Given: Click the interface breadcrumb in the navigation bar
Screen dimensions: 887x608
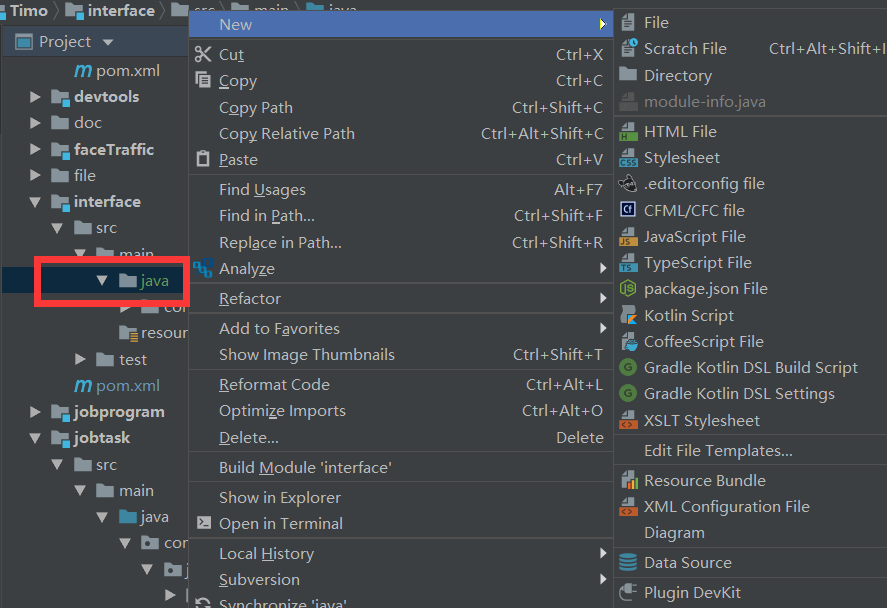Looking at the screenshot, I should coord(111,10).
